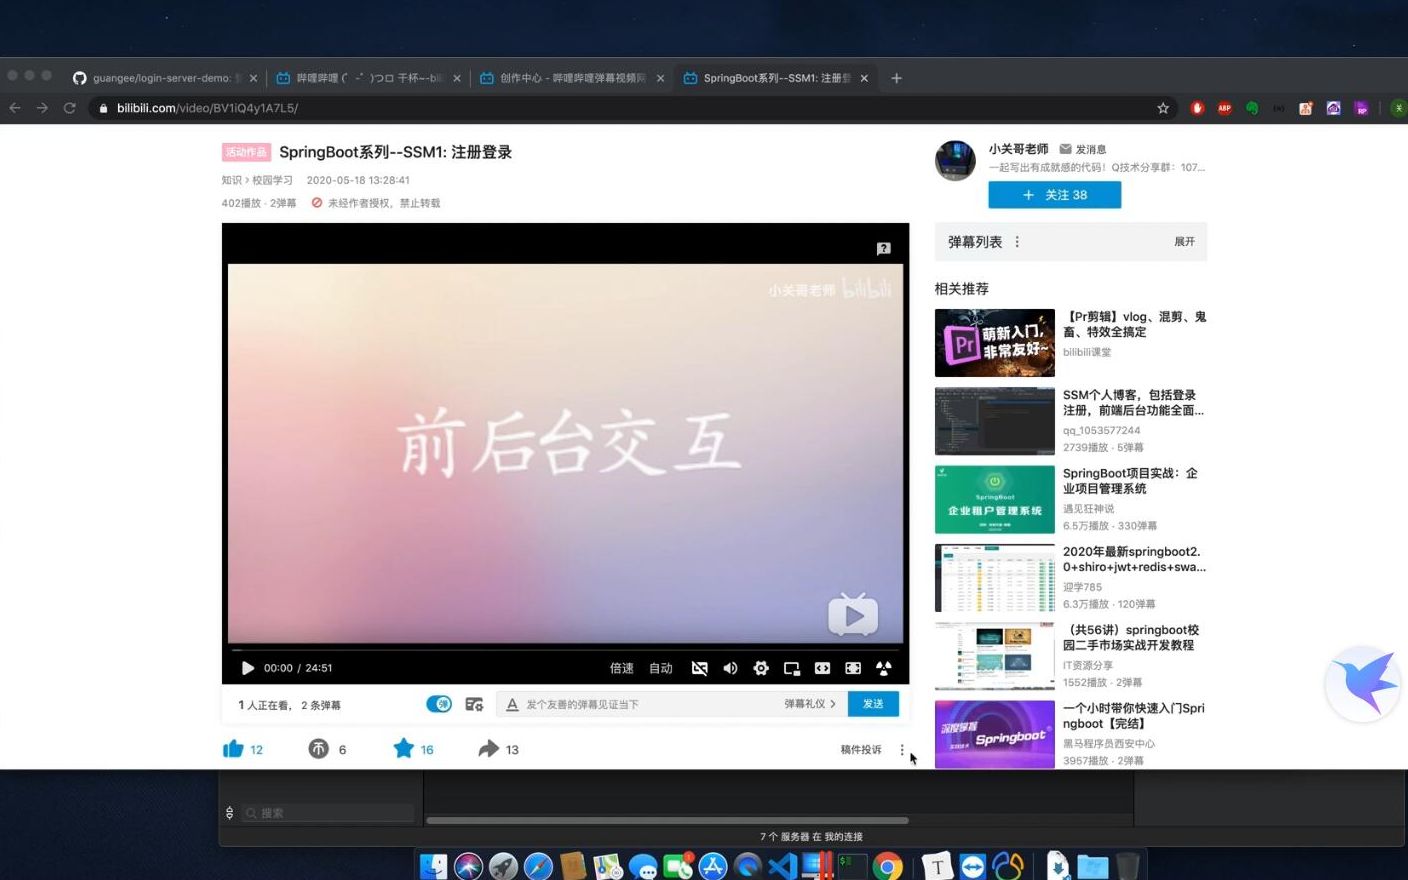Open the feedback icon on video corner
This screenshot has height=880, width=1408.
pos(884,248)
